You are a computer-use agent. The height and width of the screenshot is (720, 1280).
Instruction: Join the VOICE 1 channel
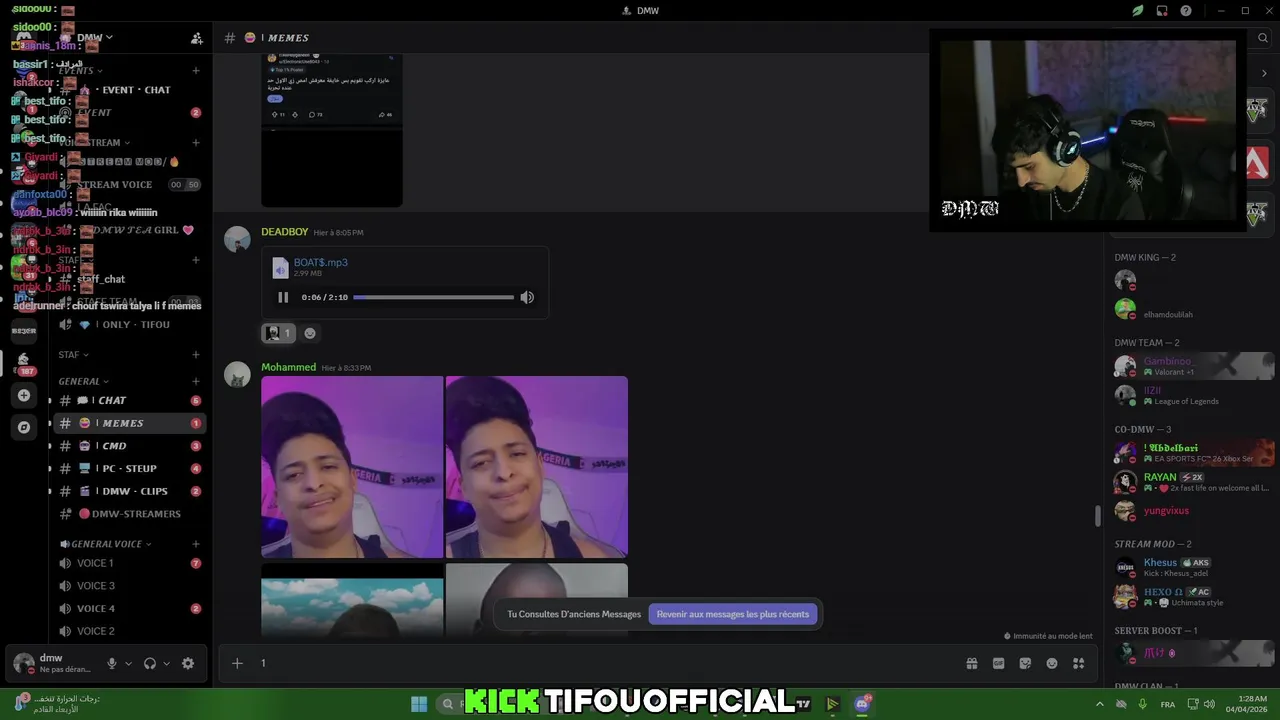129,563
